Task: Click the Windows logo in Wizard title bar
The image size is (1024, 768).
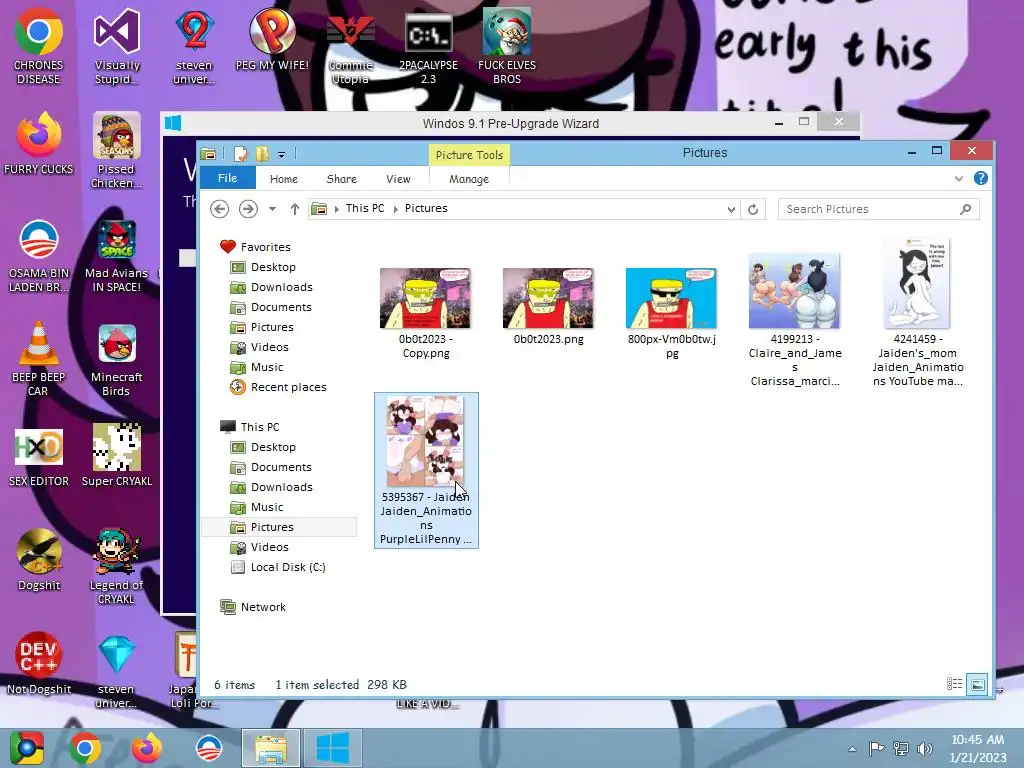Action: (x=173, y=123)
